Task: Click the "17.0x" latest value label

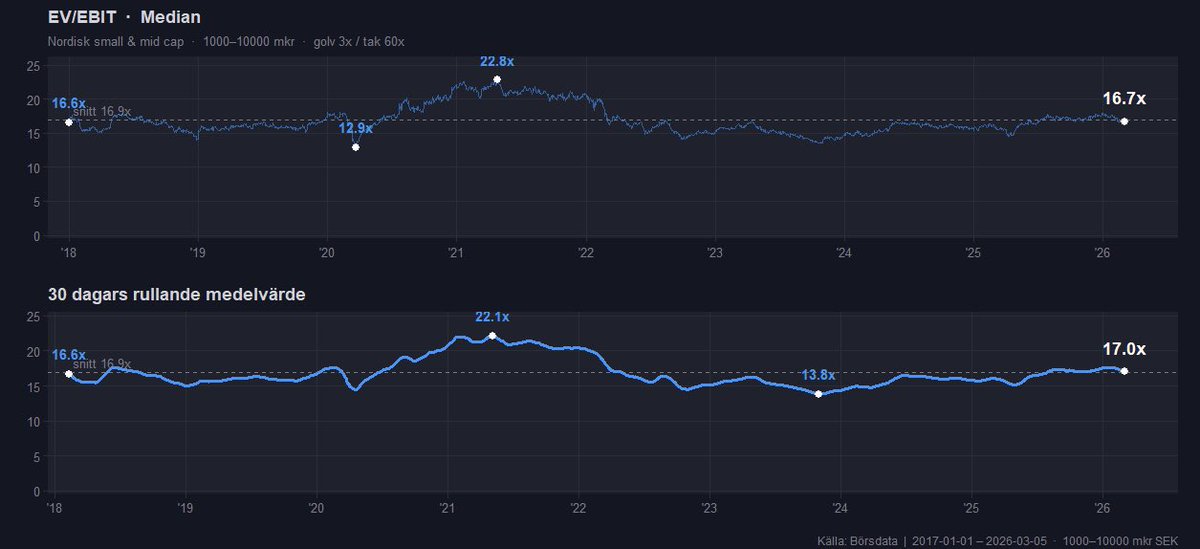Action: [1124, 350]
